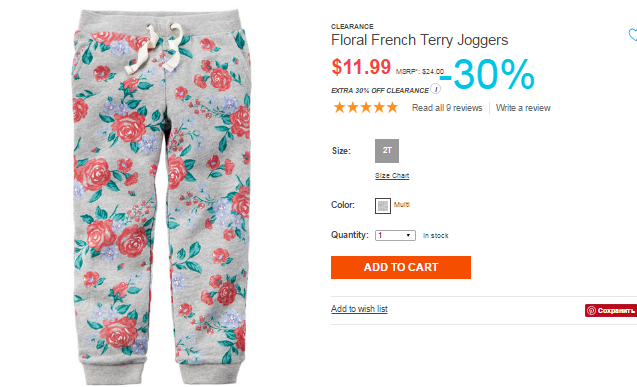637x387 pixels.
Task: Click the heart favorite icon
Action: 633,35
